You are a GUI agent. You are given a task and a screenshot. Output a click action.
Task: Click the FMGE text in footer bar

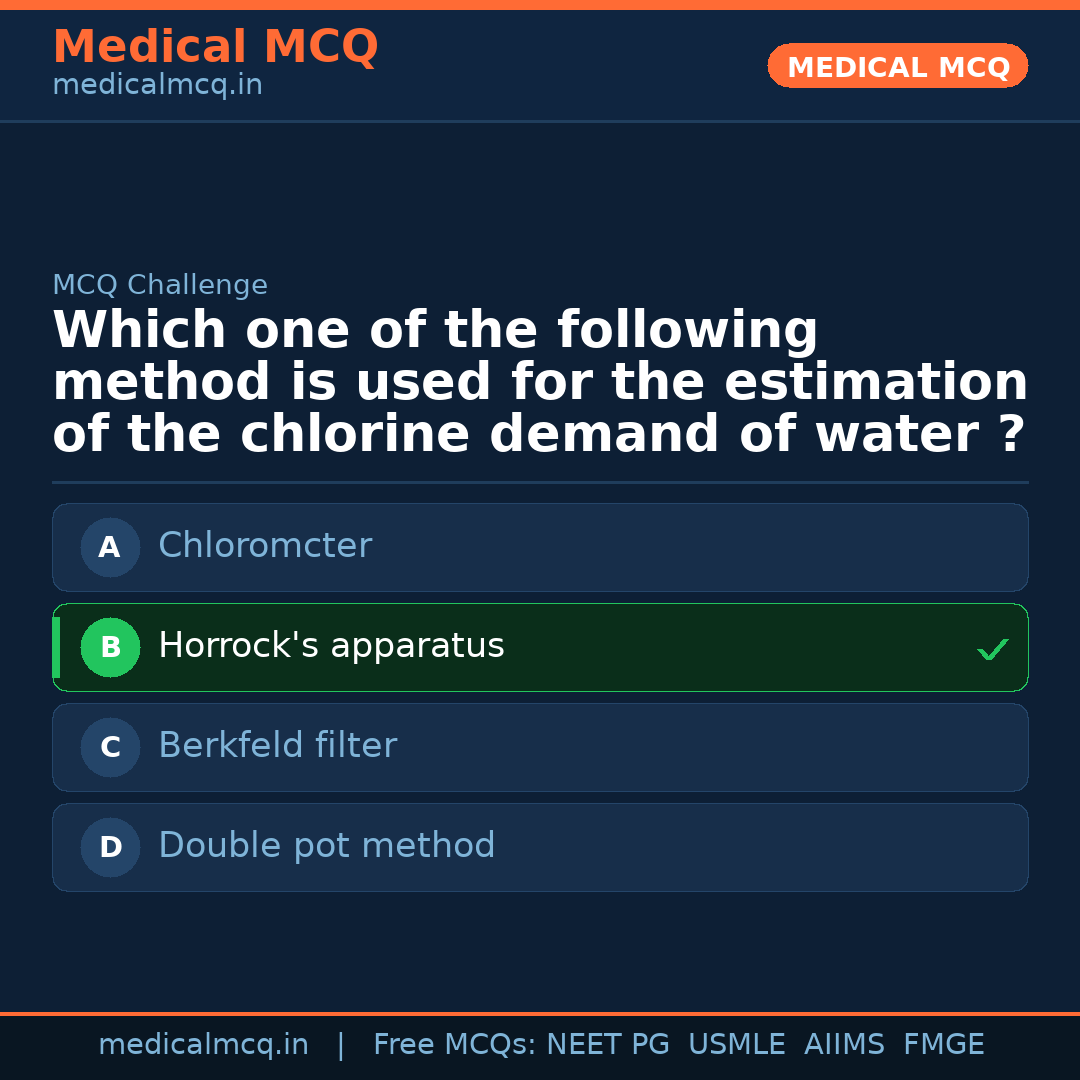(943, 1044)
